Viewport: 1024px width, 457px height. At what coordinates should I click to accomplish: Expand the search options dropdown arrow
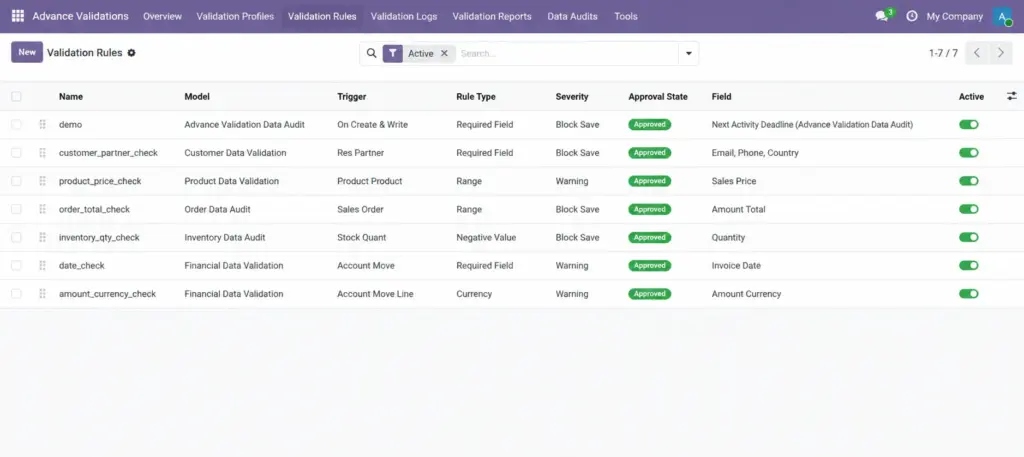coord(688,54)
